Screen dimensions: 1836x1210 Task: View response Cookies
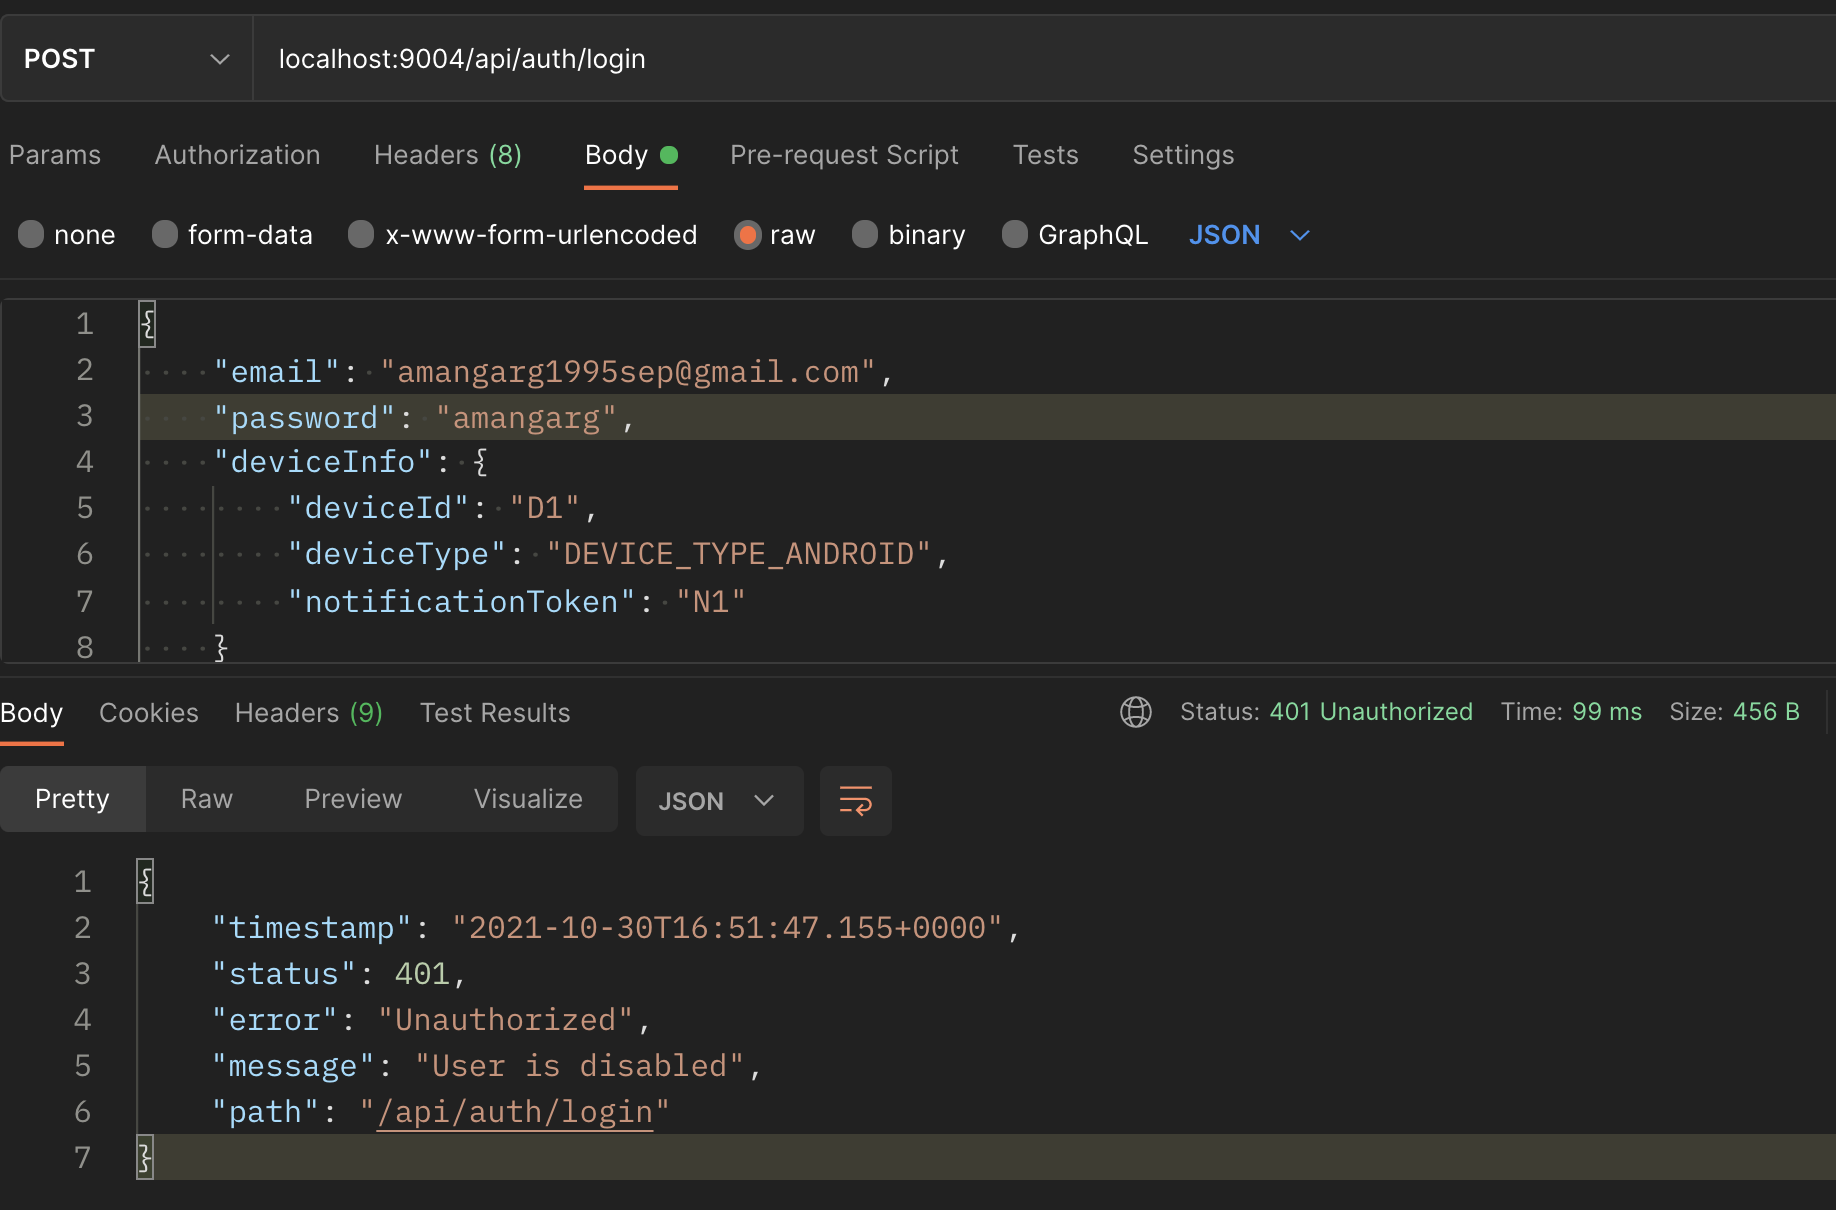[x=148, y=712]
